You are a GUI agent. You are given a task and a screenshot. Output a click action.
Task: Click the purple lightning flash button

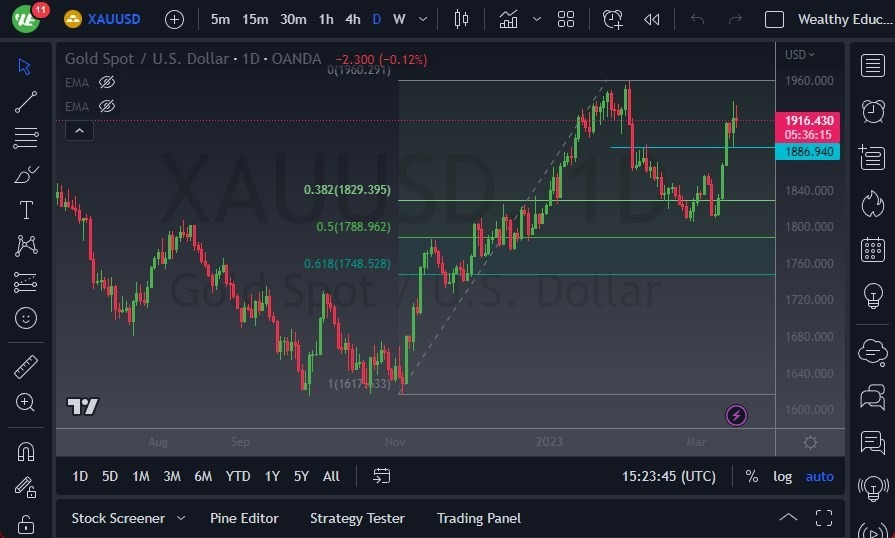pos(736,415)
